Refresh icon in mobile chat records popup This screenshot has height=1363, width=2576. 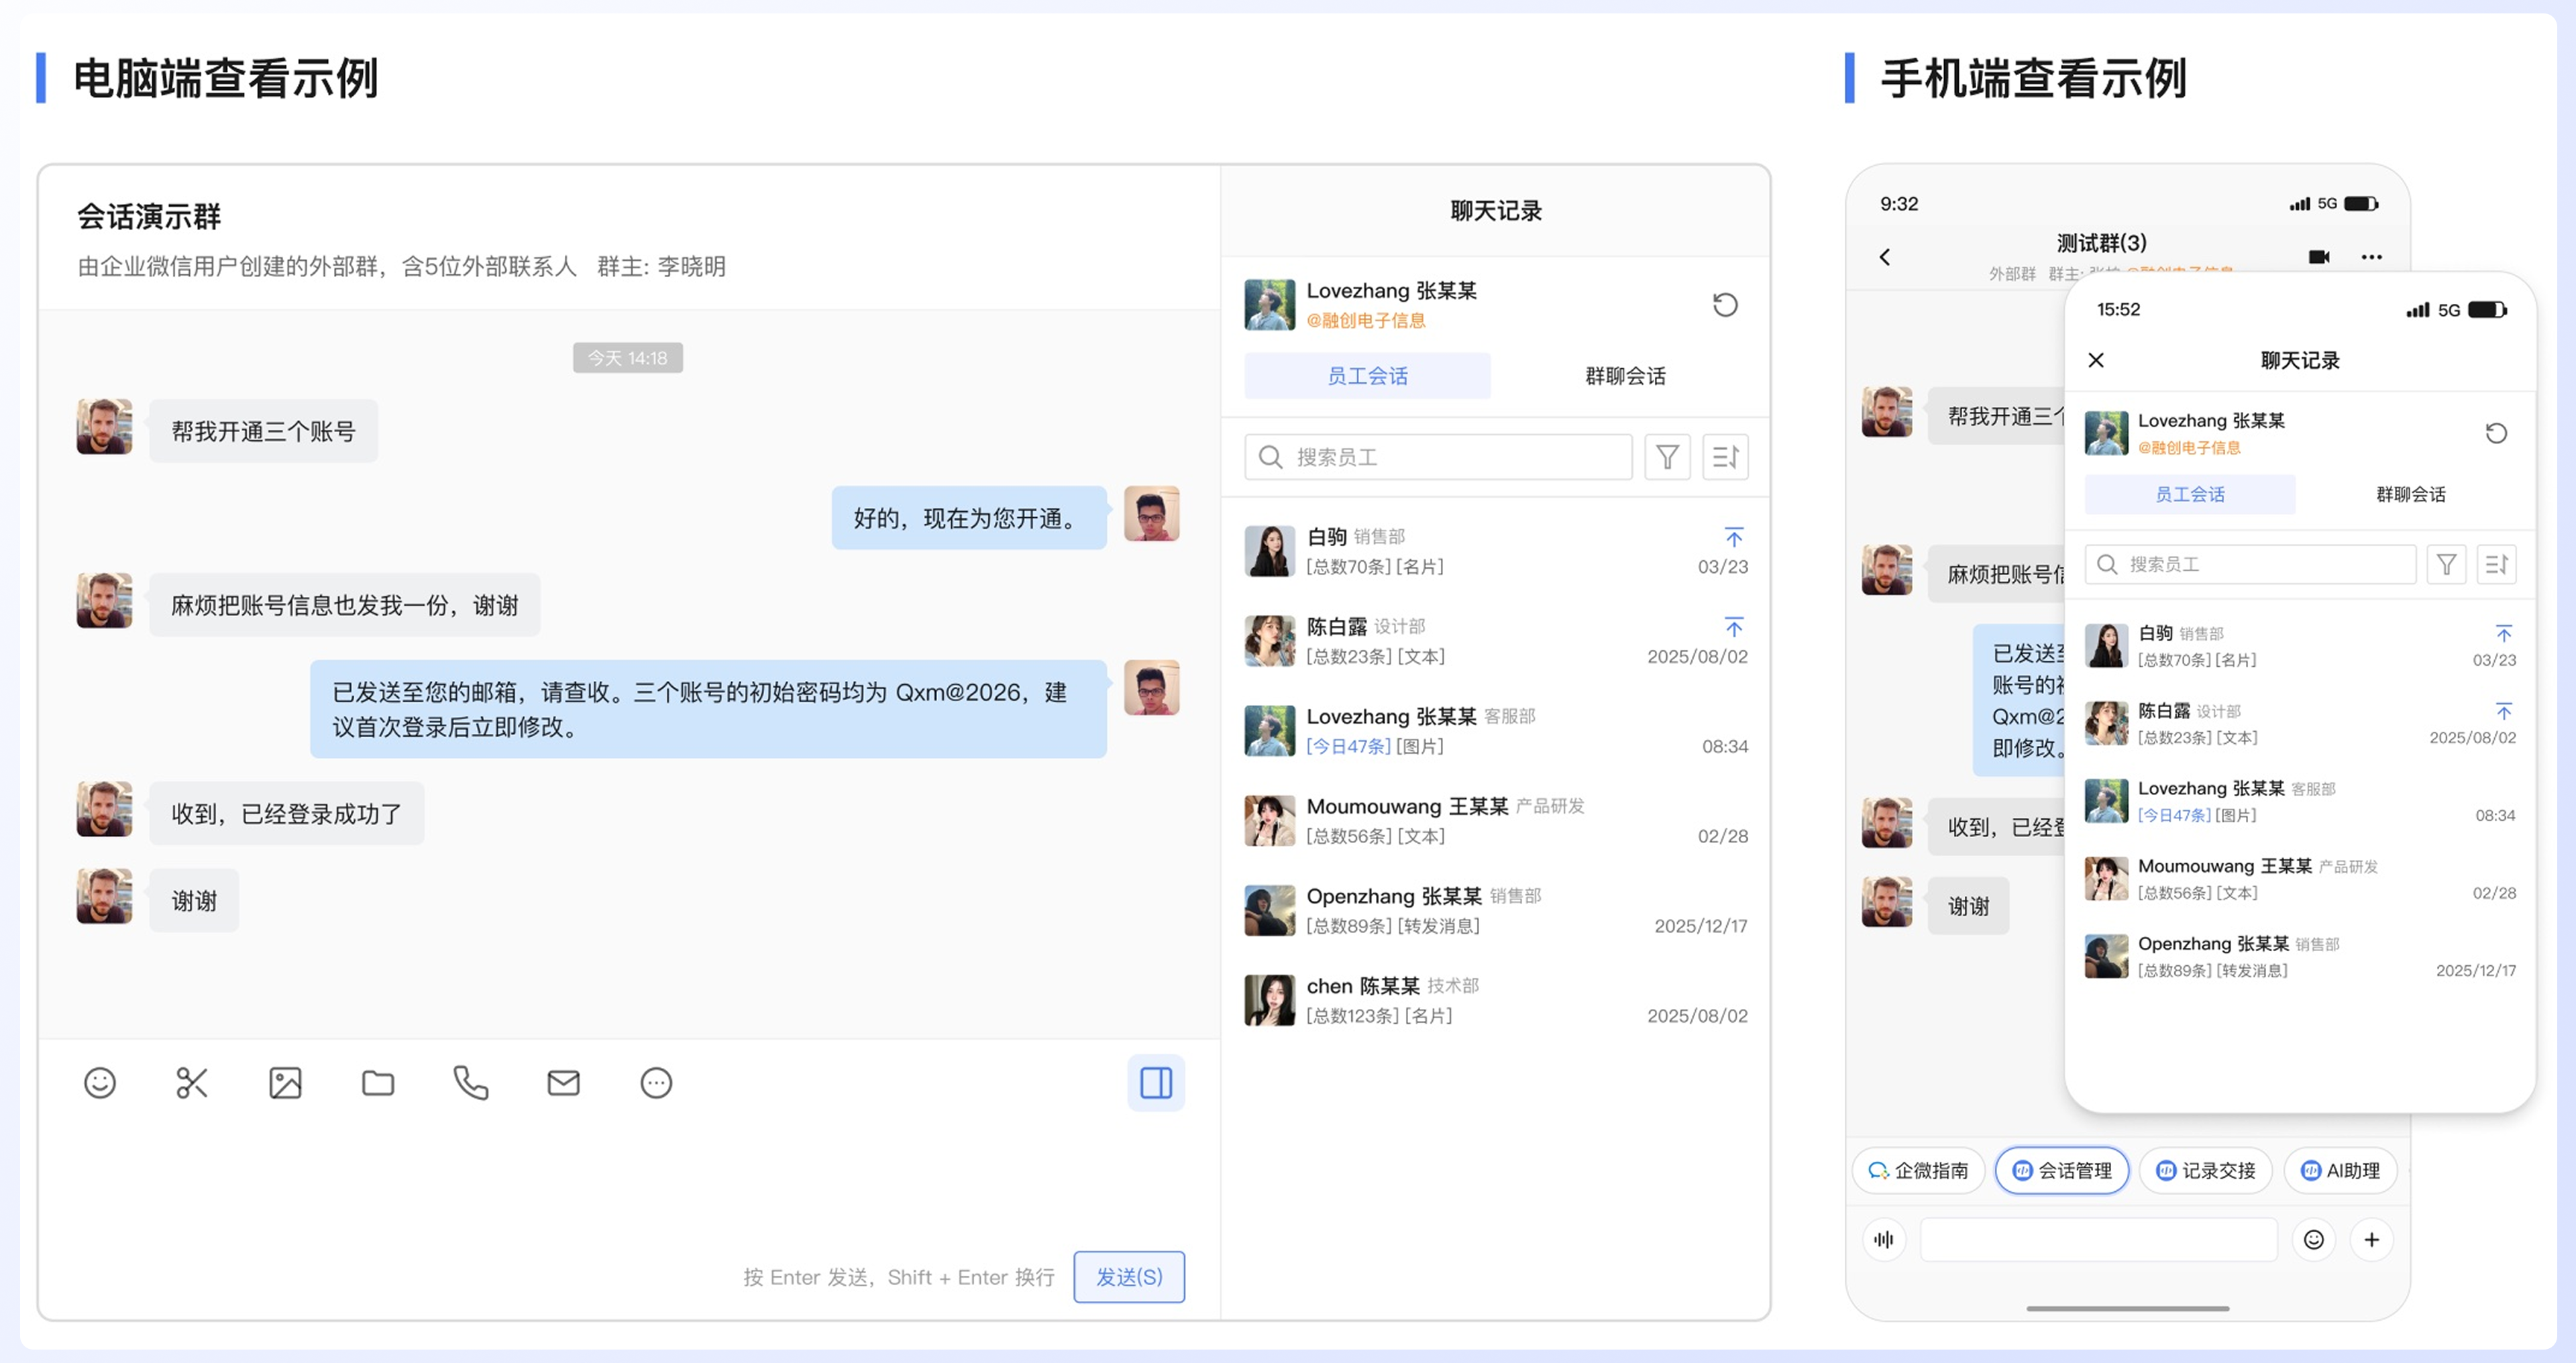2496,433
